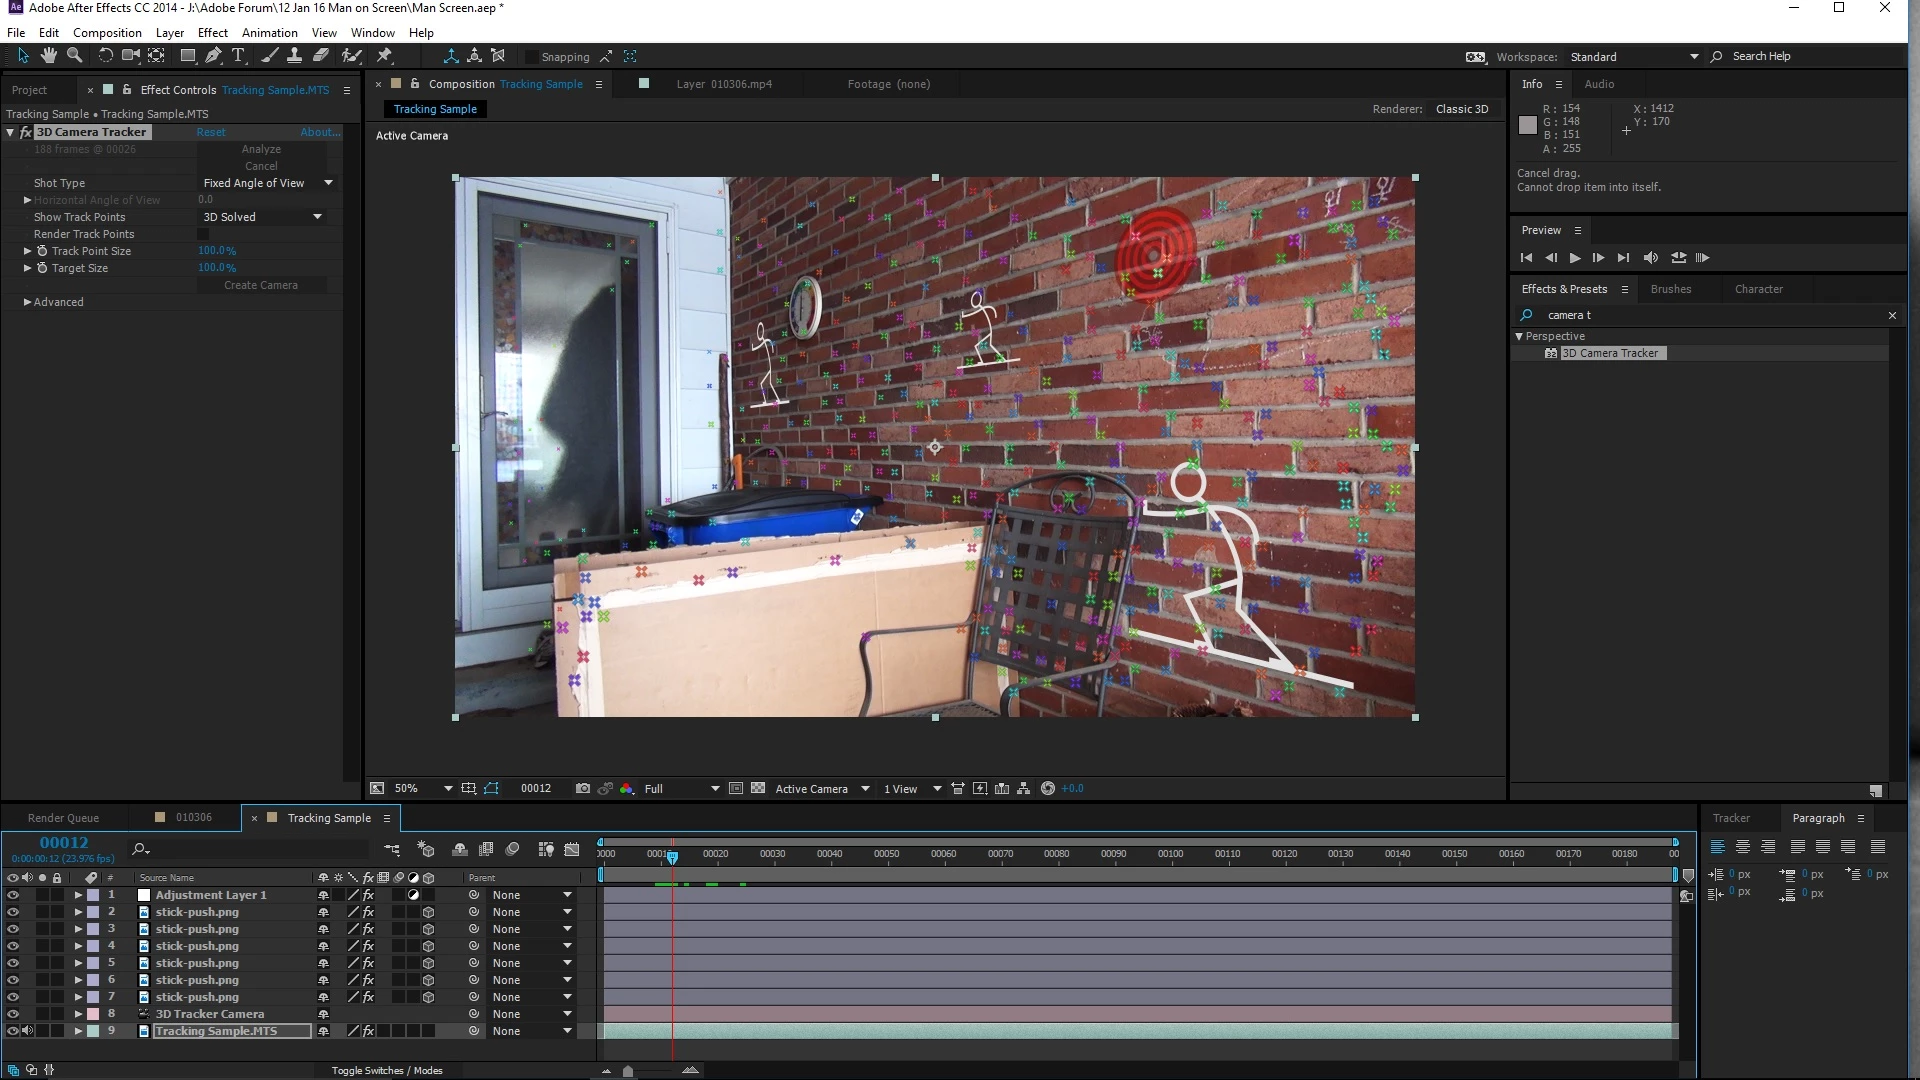Image resolution: width=1920 pixels, height=1080 pixels.
Task: Open the Composition menu
Action: 107,33
